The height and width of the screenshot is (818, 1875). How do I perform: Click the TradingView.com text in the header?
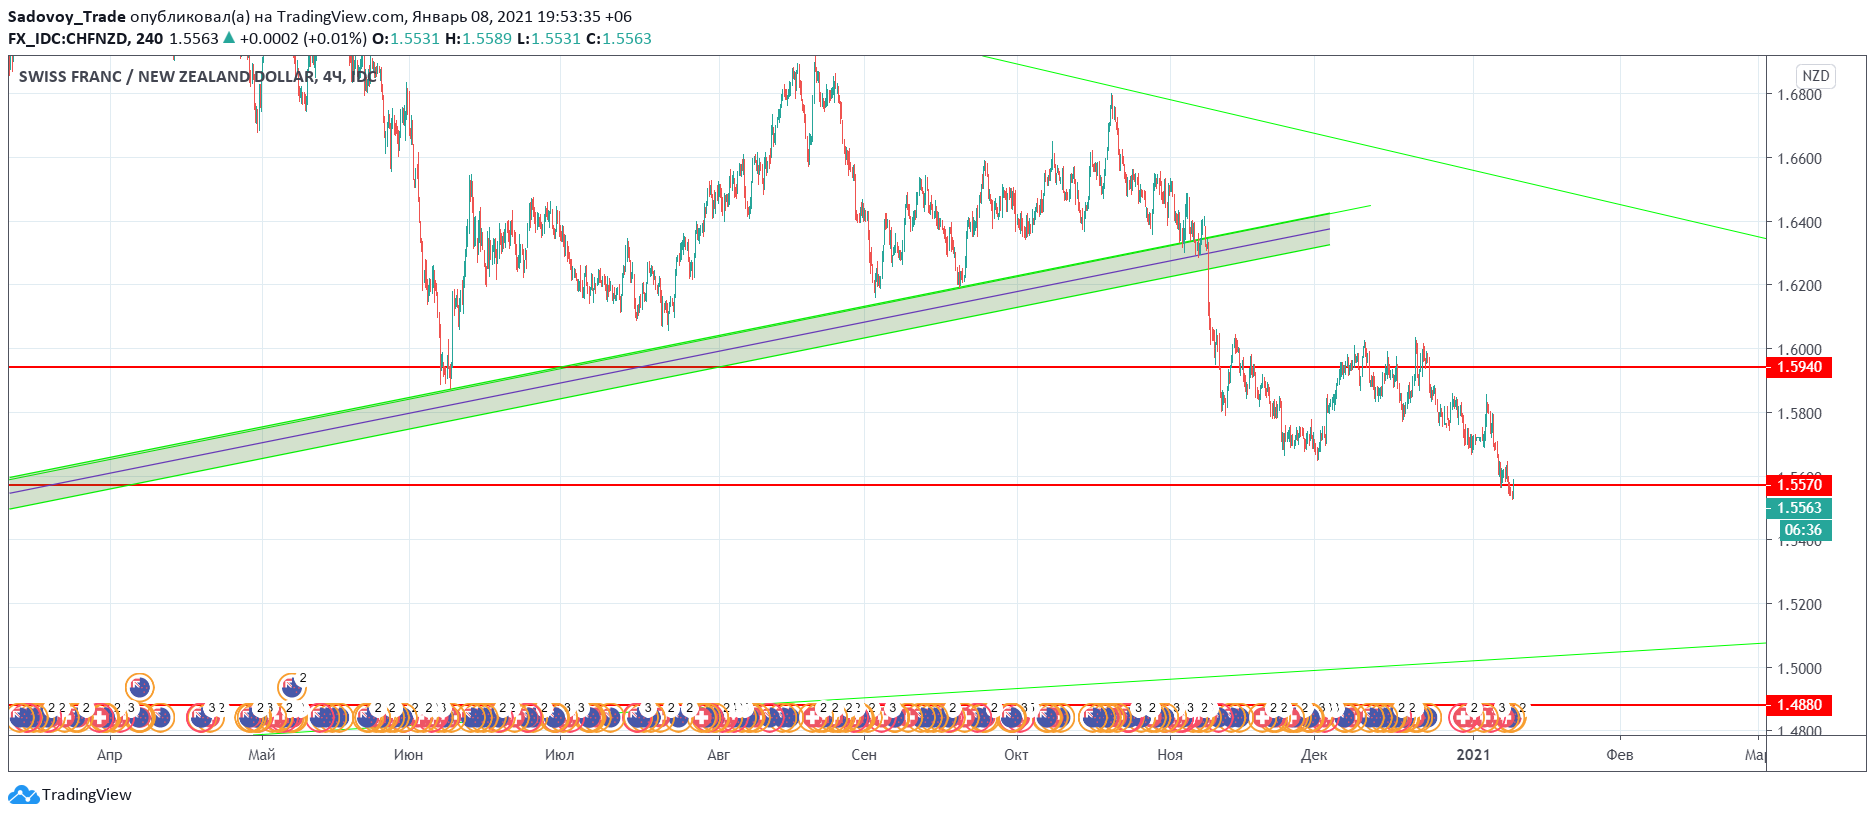pyautogui.click(x=341, y=16)
